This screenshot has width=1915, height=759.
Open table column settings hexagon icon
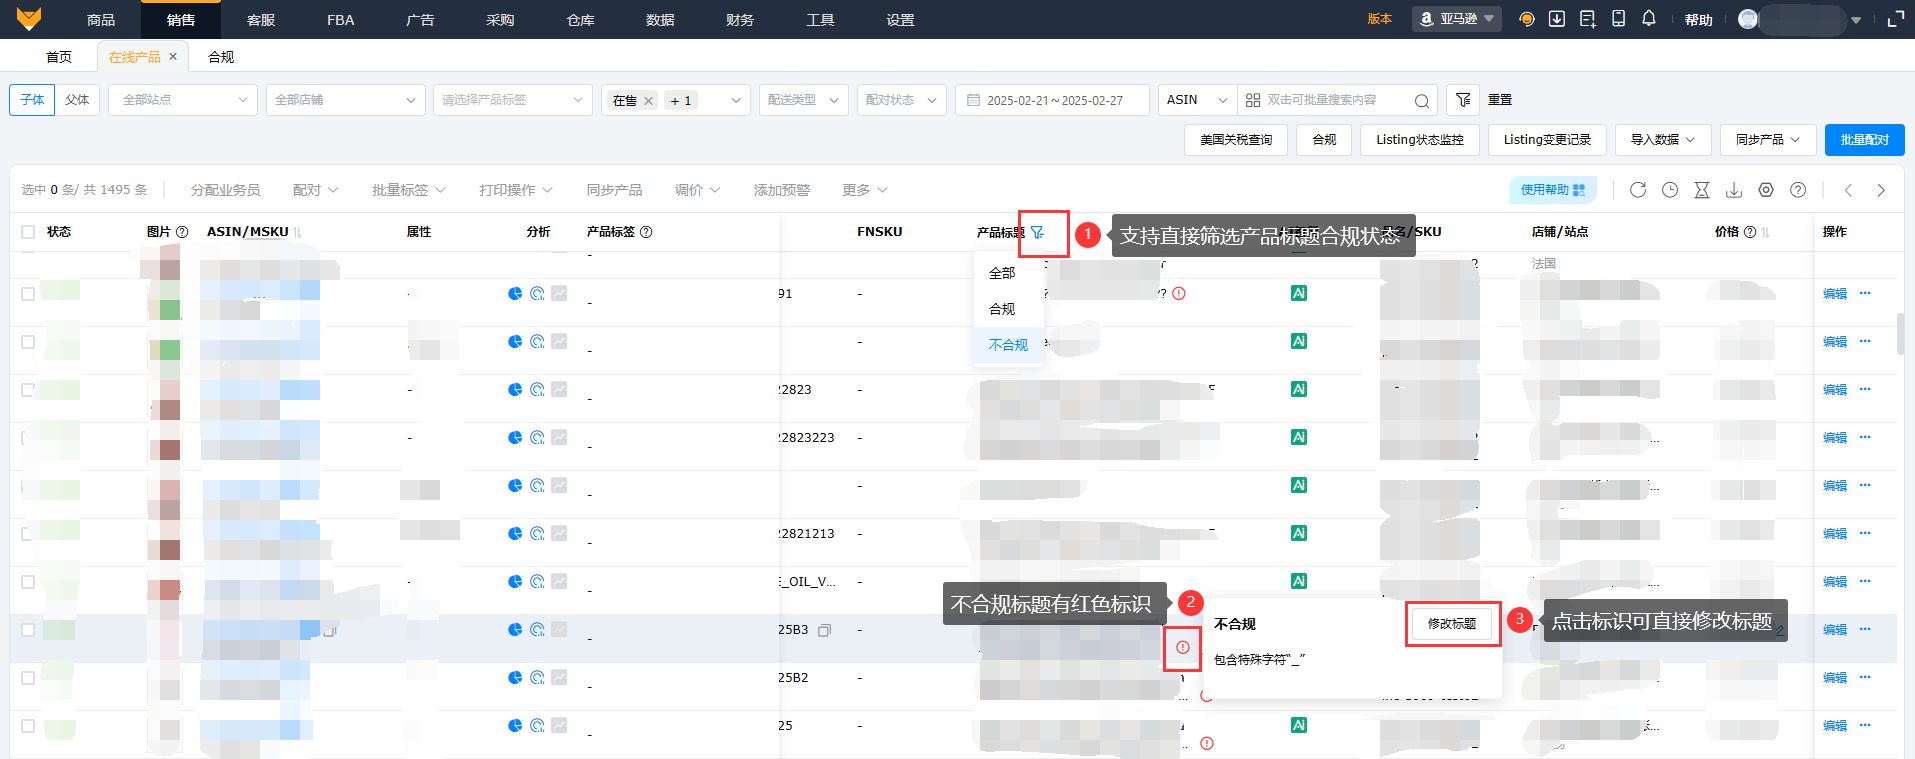click(1766, 190)
